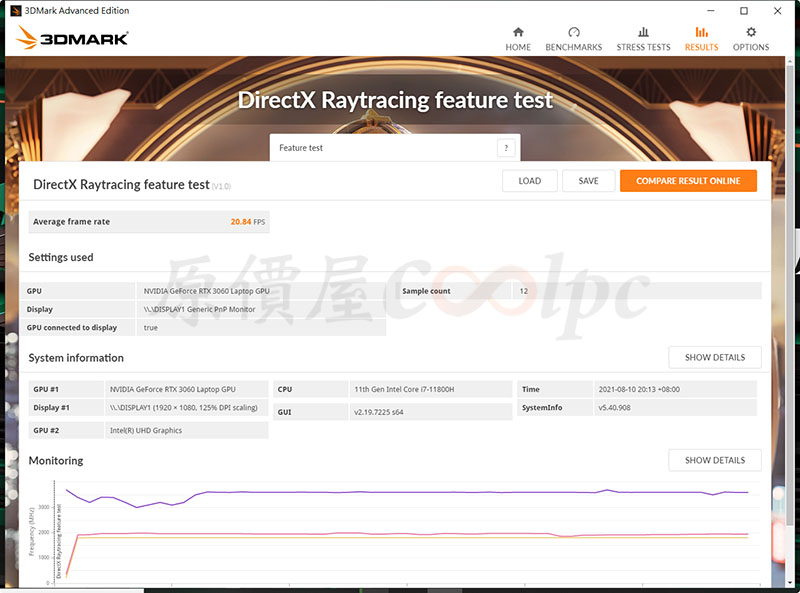Click the Settings used heading
The image size is (800, 593).
61,257
